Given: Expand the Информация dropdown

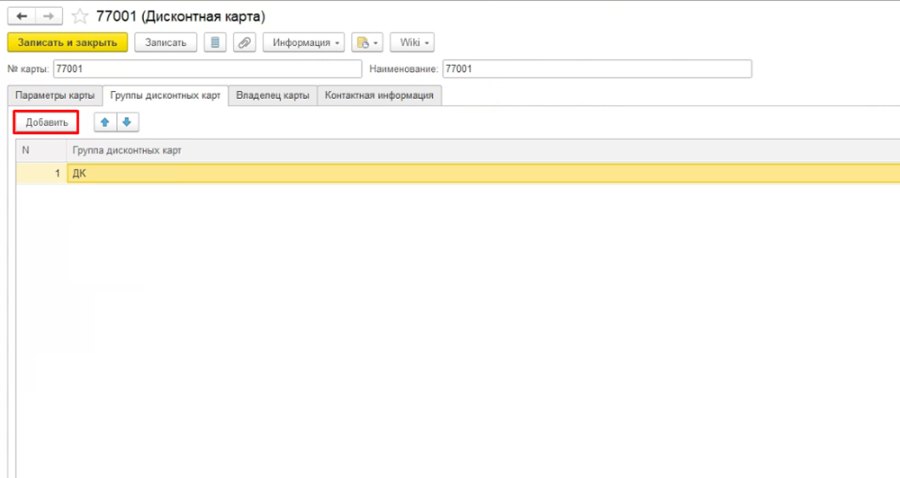Looking at the screenshot, I should [x=304, y=42].
